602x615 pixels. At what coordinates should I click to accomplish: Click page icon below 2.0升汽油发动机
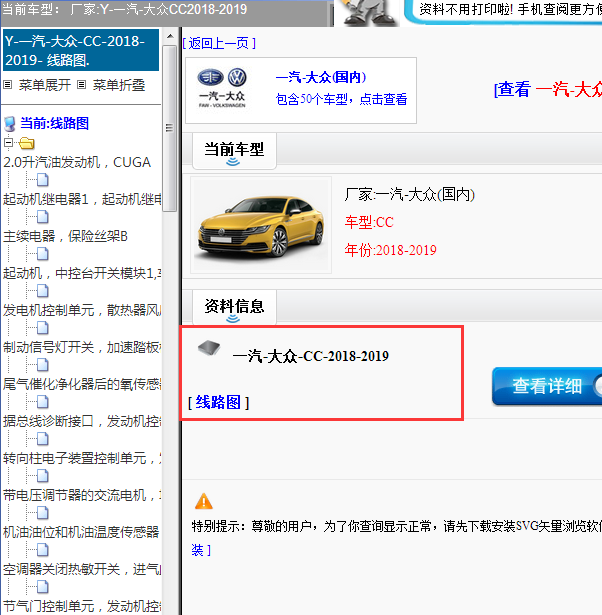tap(43, 180)
